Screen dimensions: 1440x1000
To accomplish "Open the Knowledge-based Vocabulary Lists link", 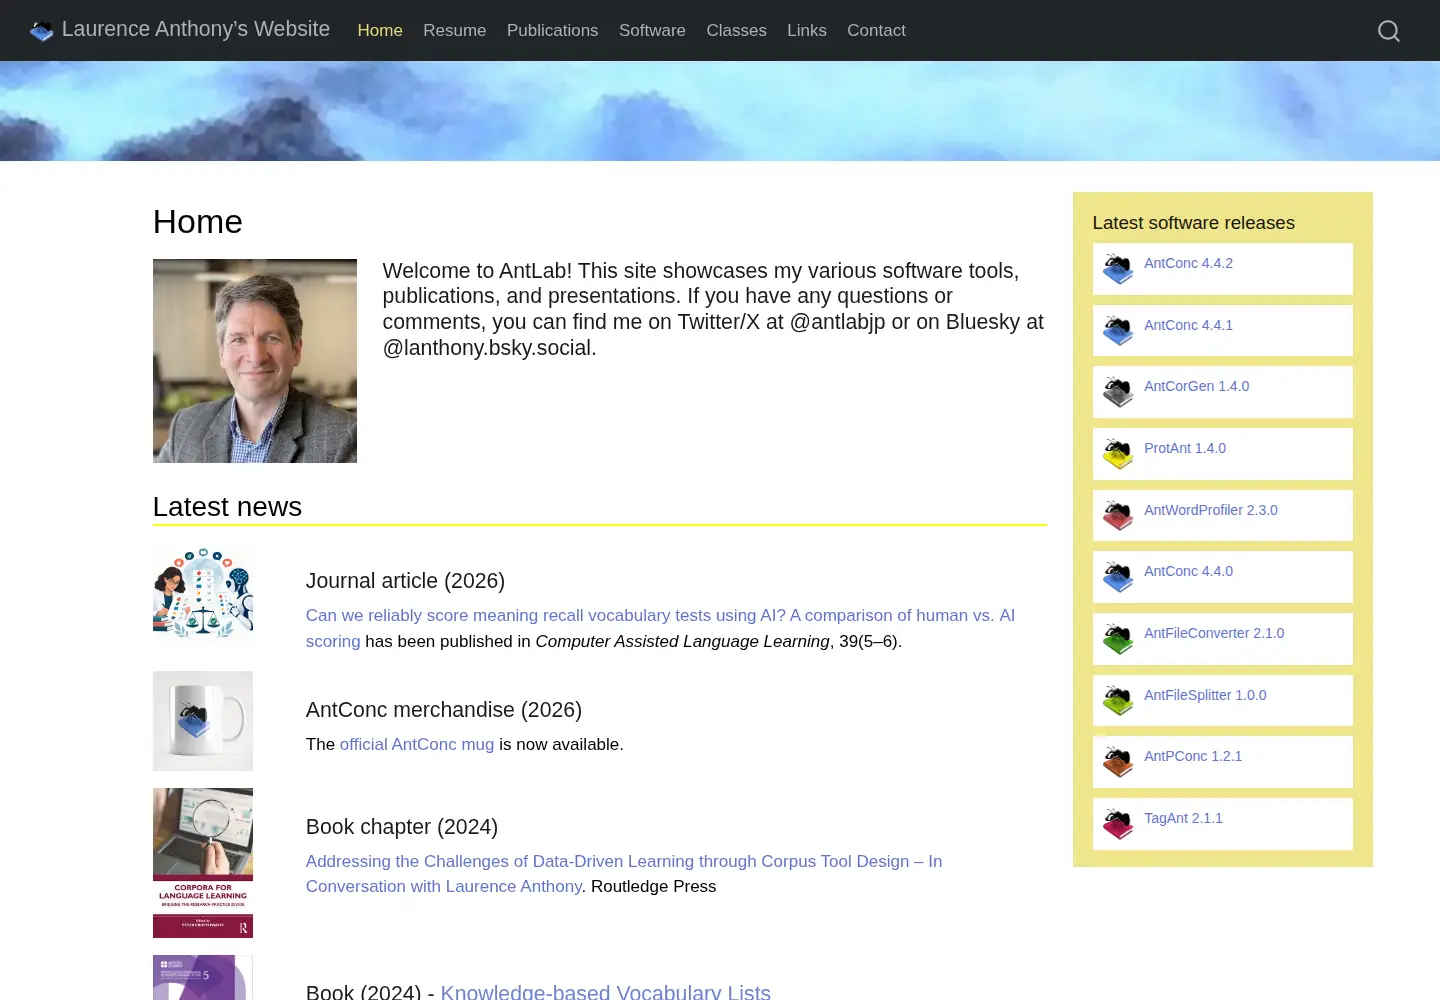I will [x=606, y=992].
